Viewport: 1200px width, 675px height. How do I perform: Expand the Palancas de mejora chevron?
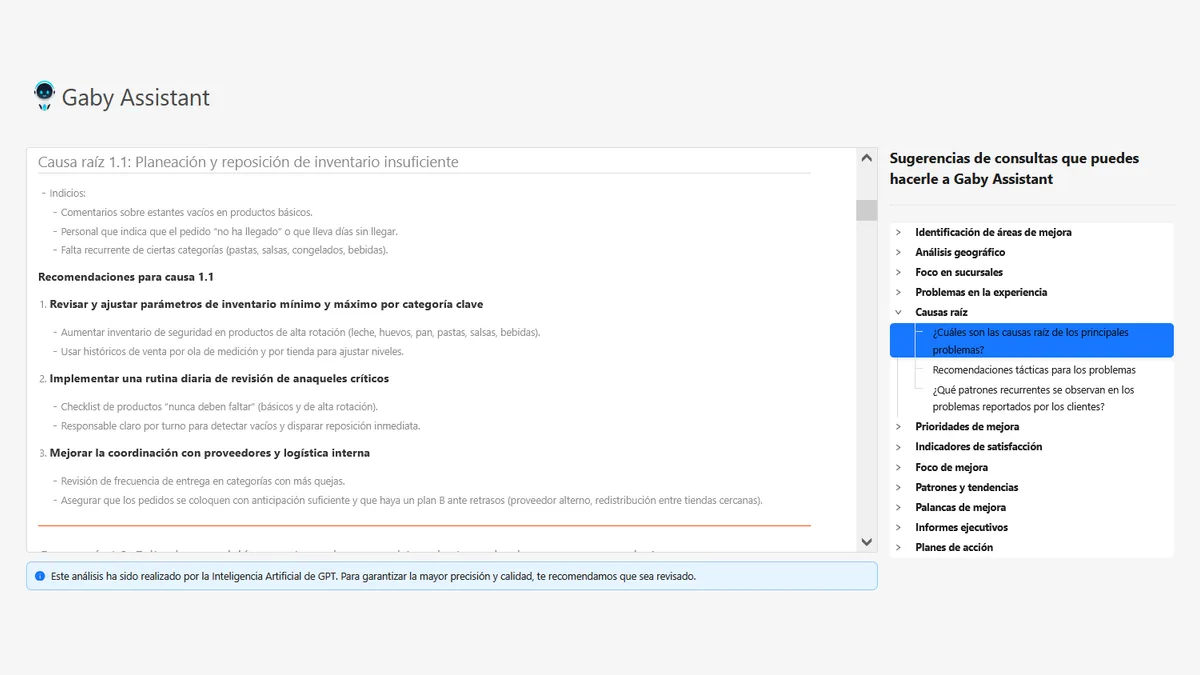(x=899, y=507)
